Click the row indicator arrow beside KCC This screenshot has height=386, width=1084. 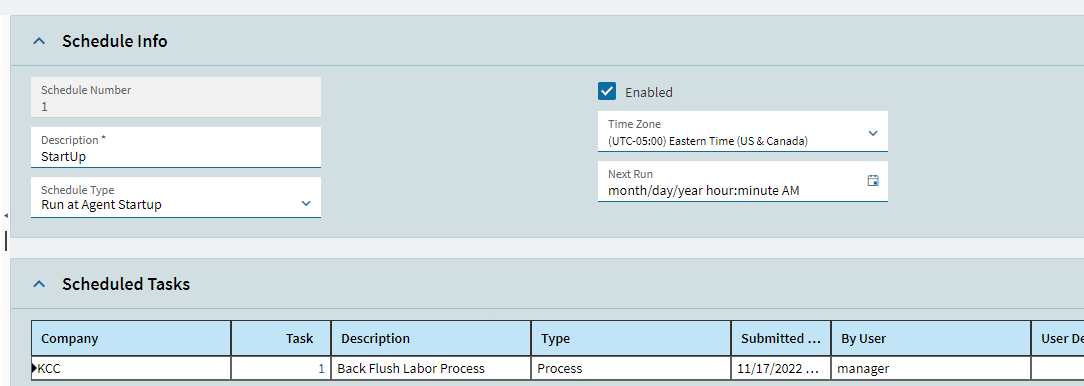pyautogui.click(x=35, y=369)
